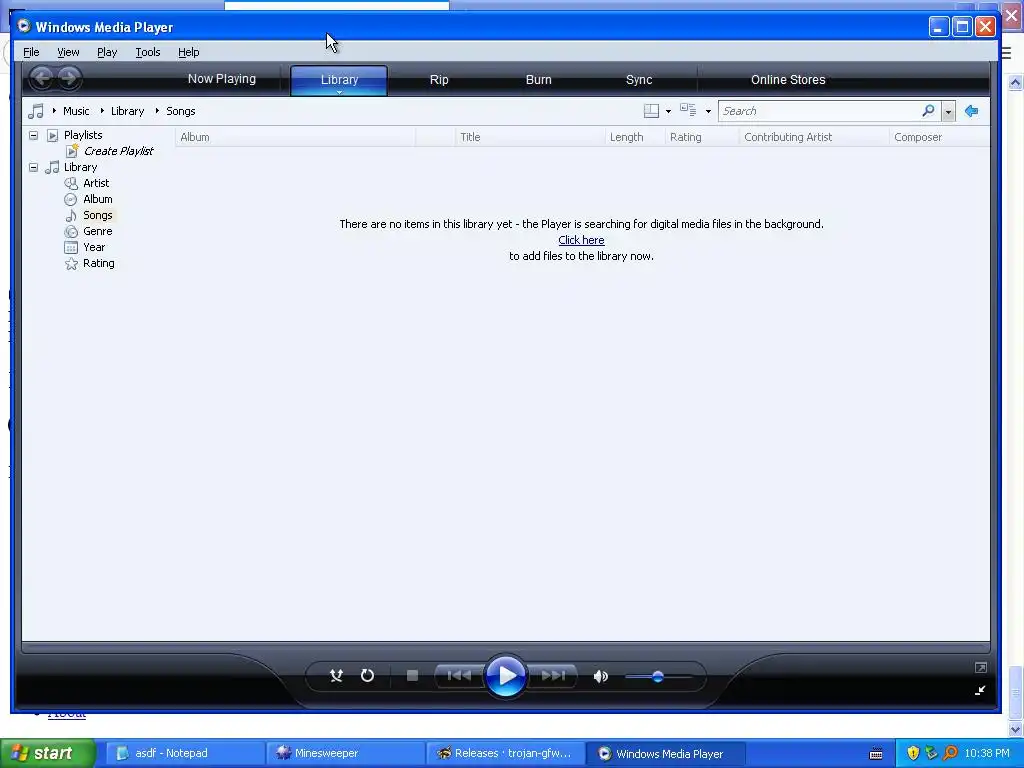
Task: Expand arrow before Music breadcrumb
Action: pos(54,111)
